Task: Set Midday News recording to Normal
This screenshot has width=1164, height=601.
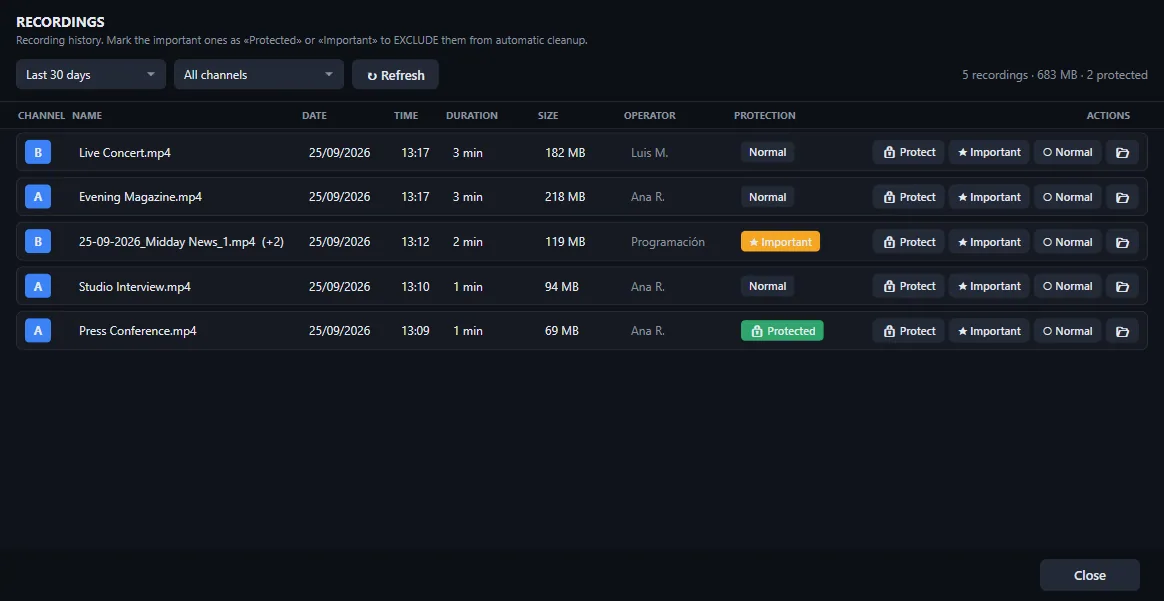Action: (x=1067, y=242)
